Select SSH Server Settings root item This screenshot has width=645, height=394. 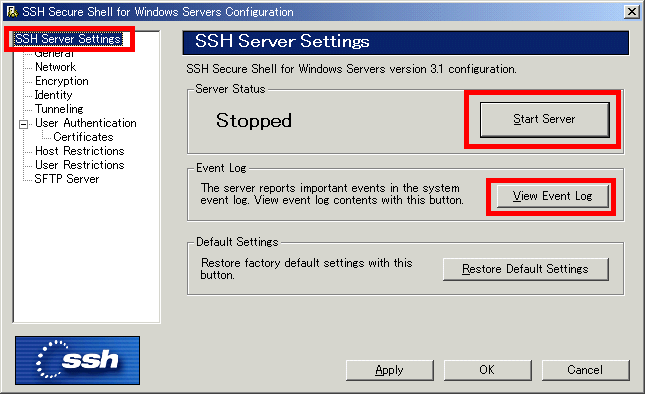(68, 39)
